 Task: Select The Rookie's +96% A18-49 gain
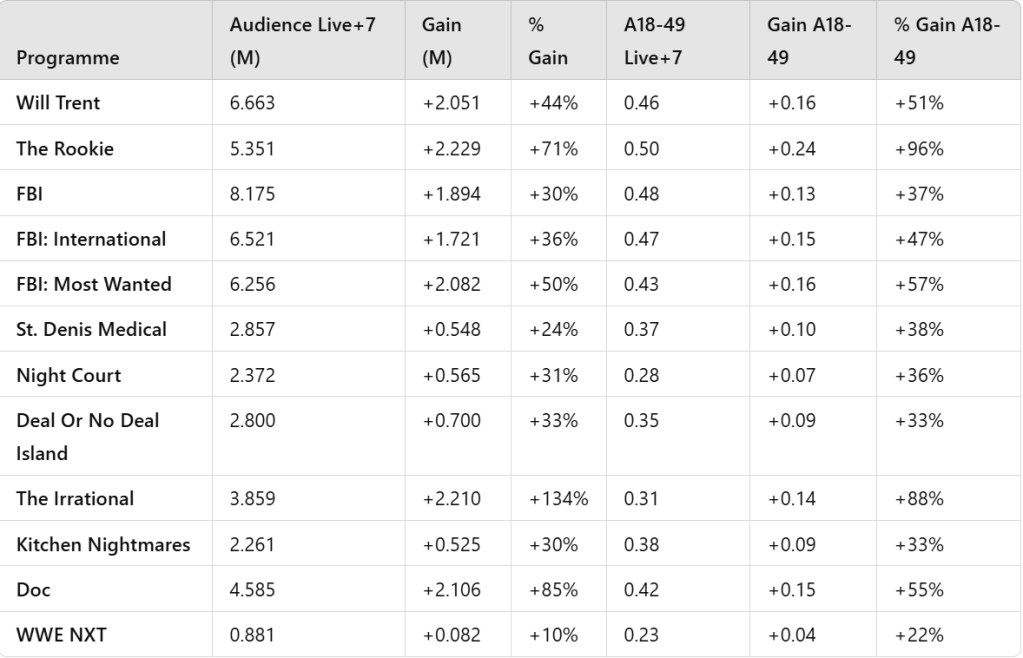(919, 149)
